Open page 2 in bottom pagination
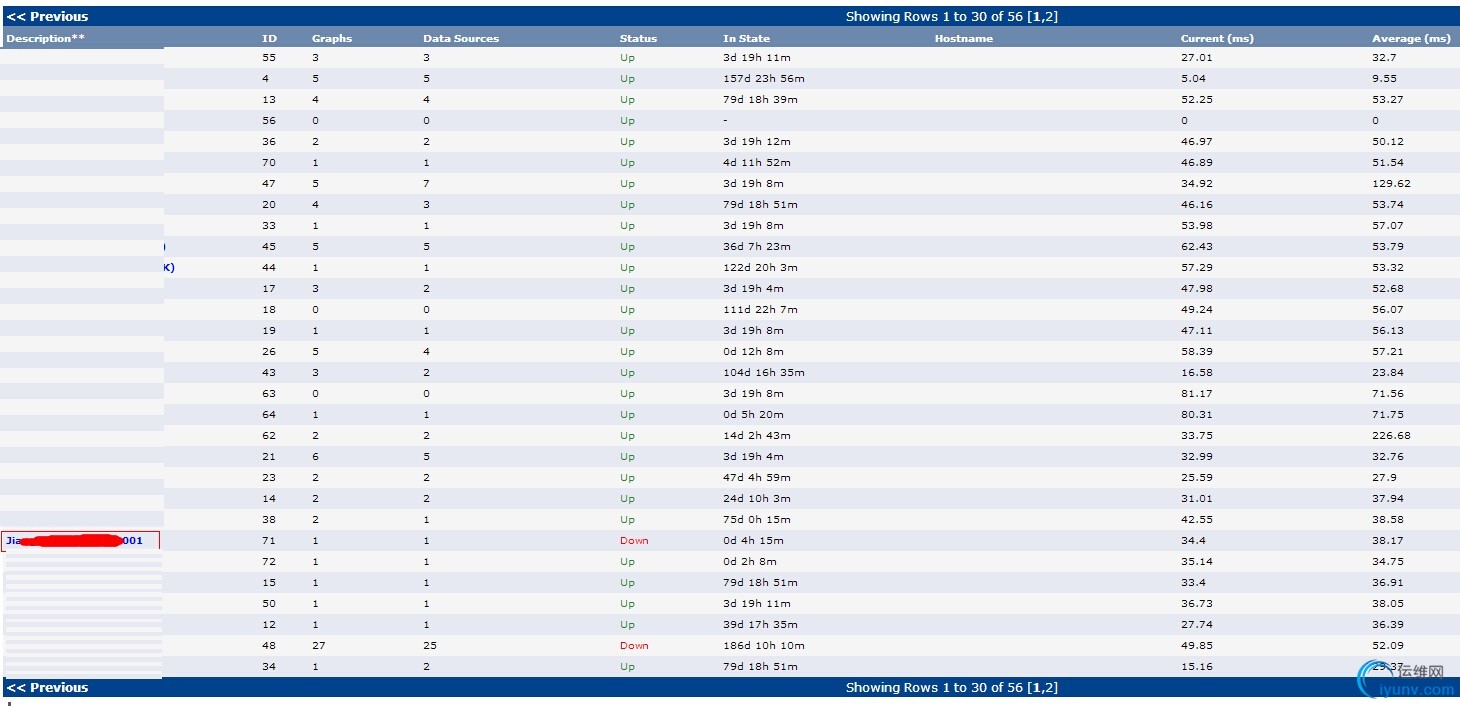This screenshot has width=1460, height=706. [1050, 687]
